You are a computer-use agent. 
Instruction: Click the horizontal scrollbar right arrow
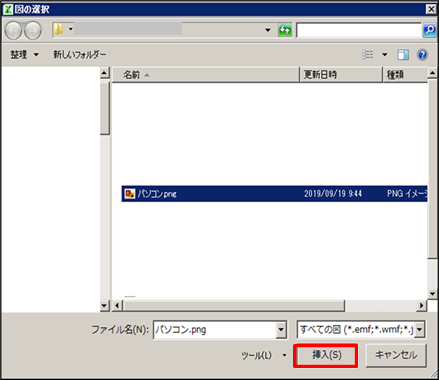[x=422, y=305]
